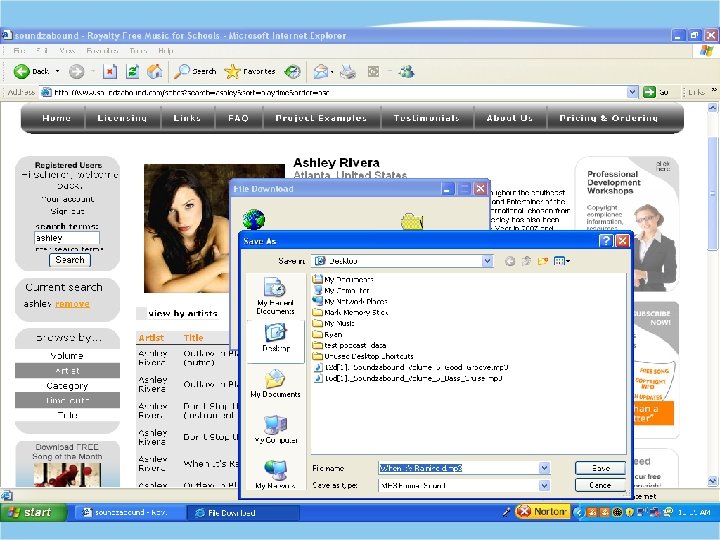Image resolution: width=720 pixels, height=540 pixels.
Task: Go to Home tab on website navigation
Action: click(56, 118)
